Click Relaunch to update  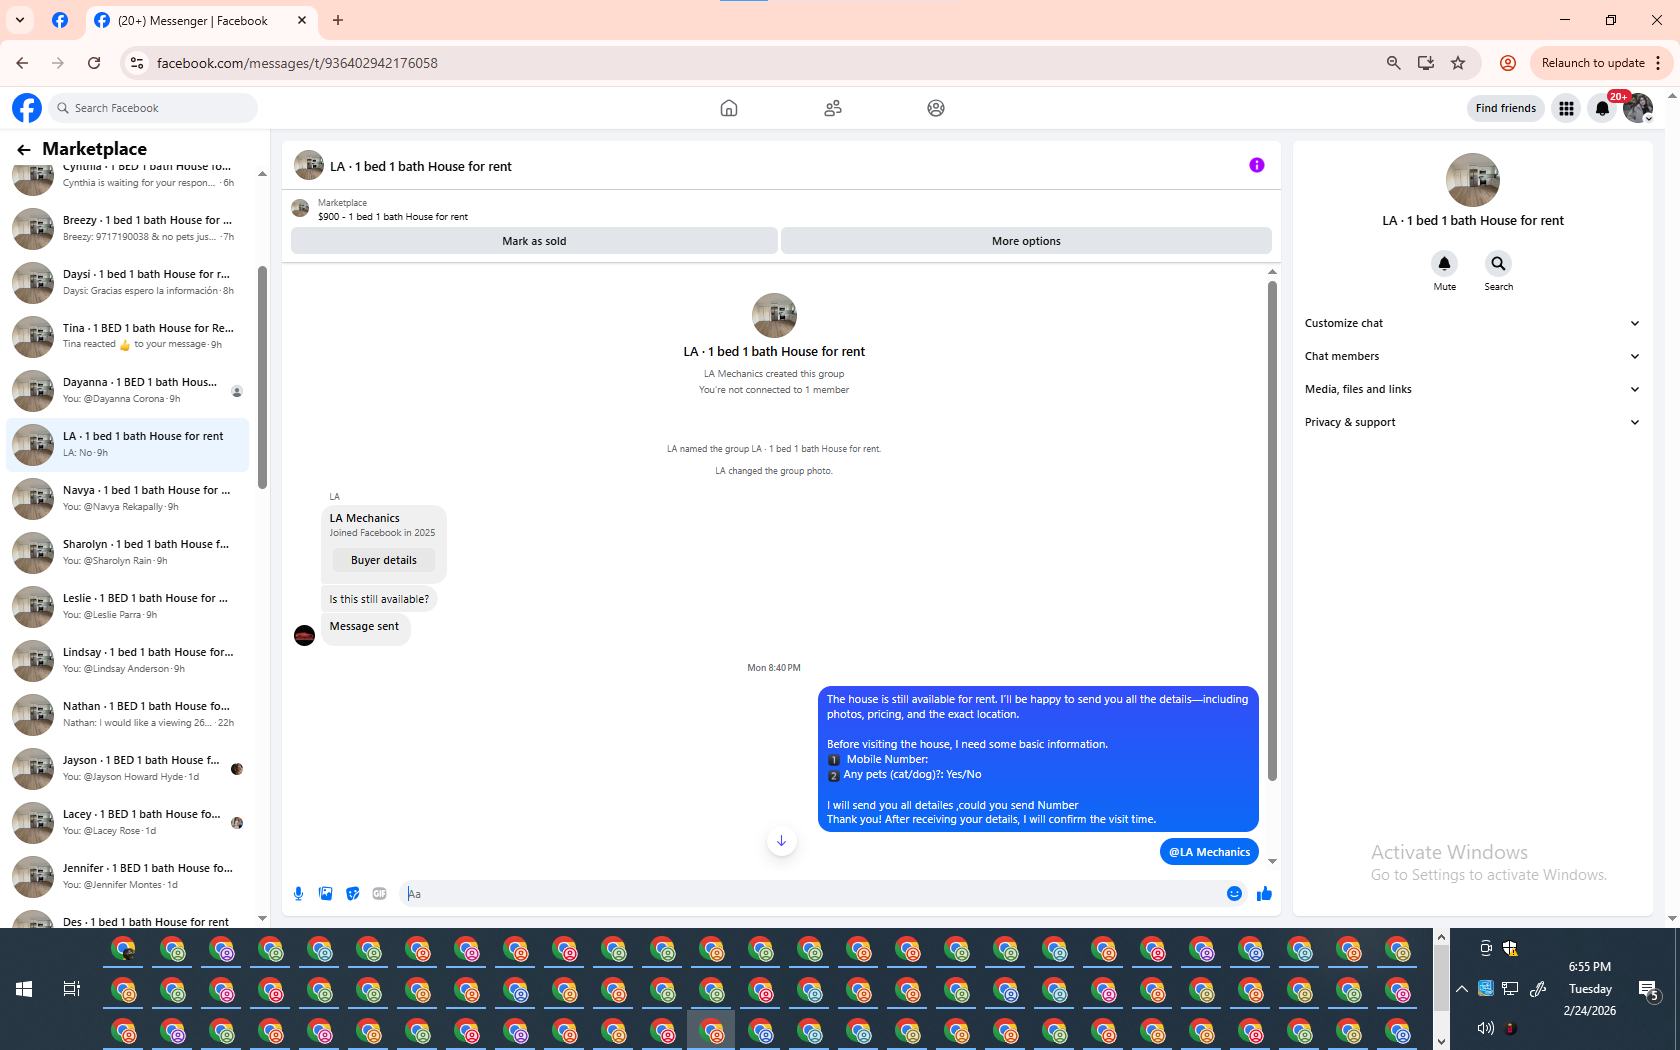(x=1592, y=63)
